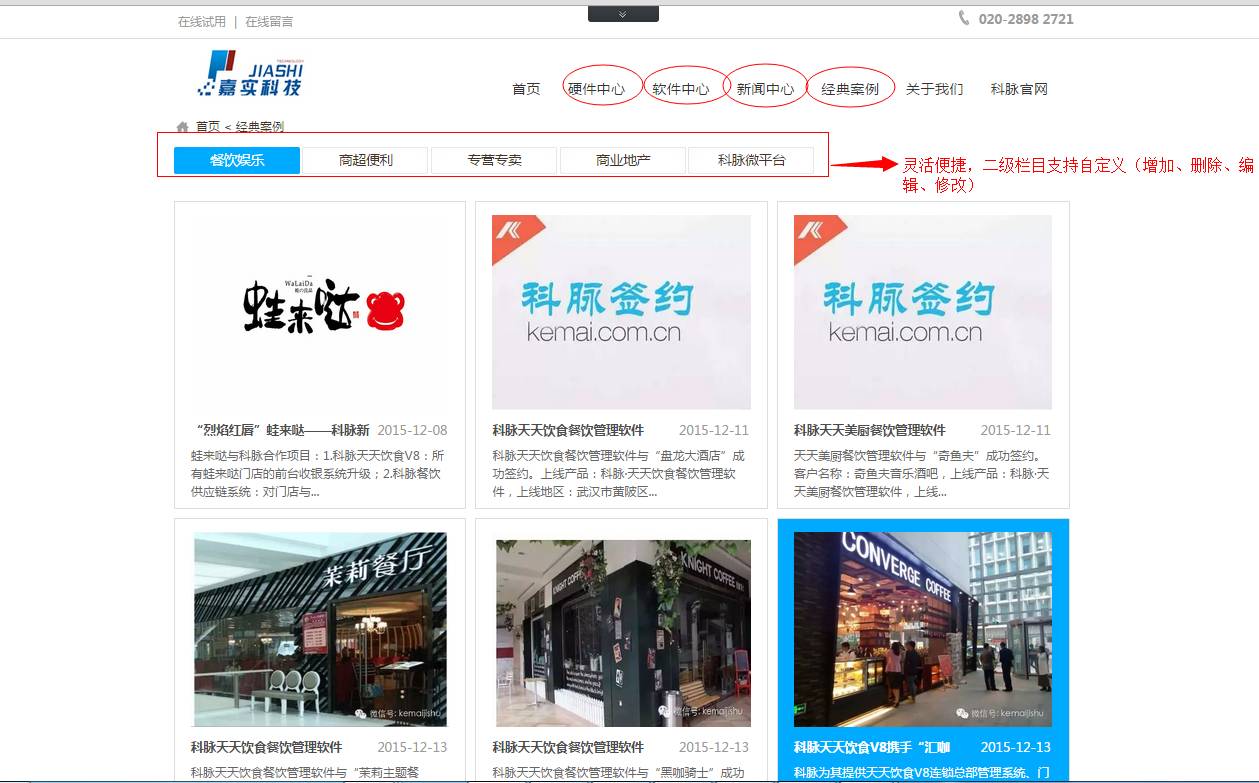Viewport: 1259px width, 783px height.
Task: Open 科脉官网 navigation item
Action: coord(1019,89)
